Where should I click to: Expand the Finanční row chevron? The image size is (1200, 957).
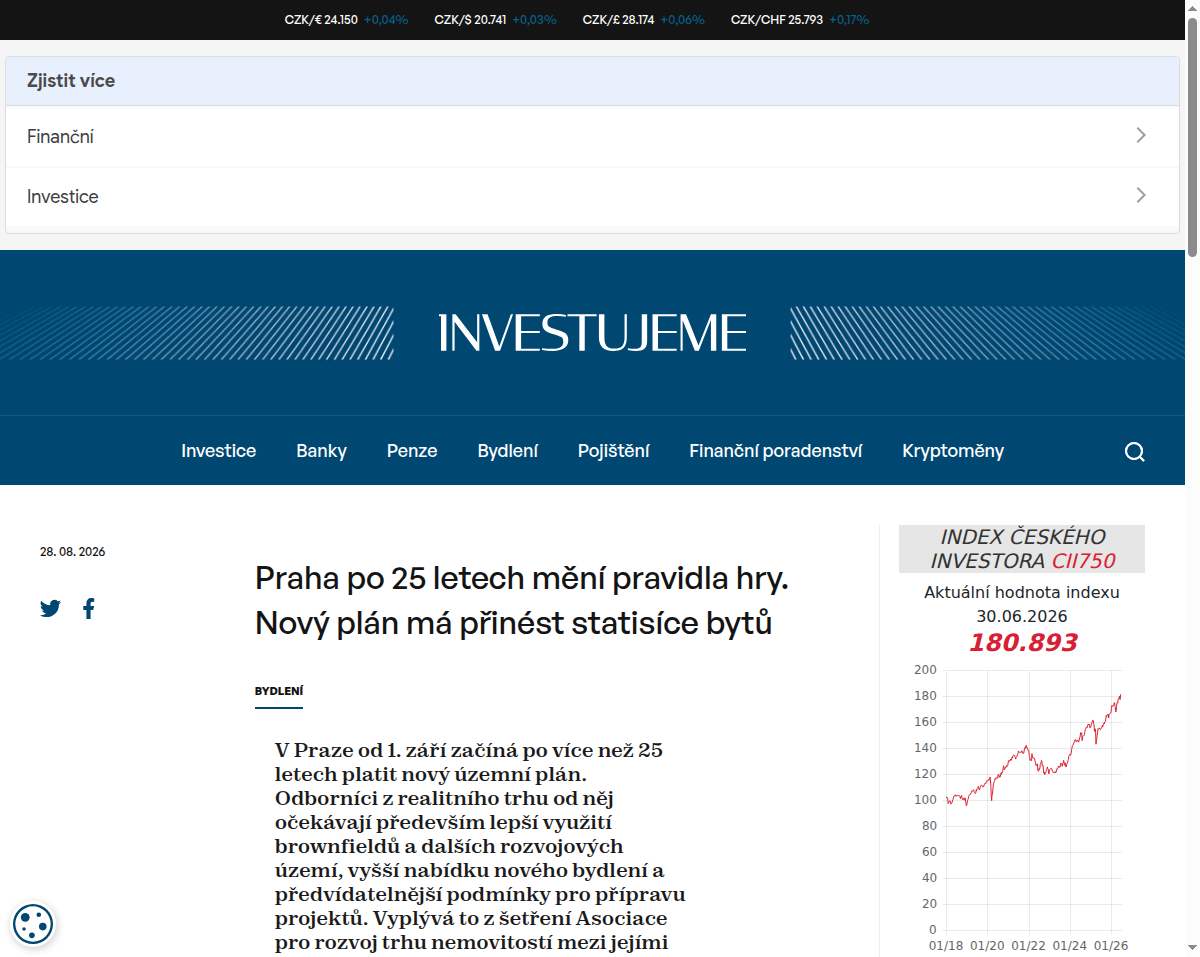point(1141,136)
